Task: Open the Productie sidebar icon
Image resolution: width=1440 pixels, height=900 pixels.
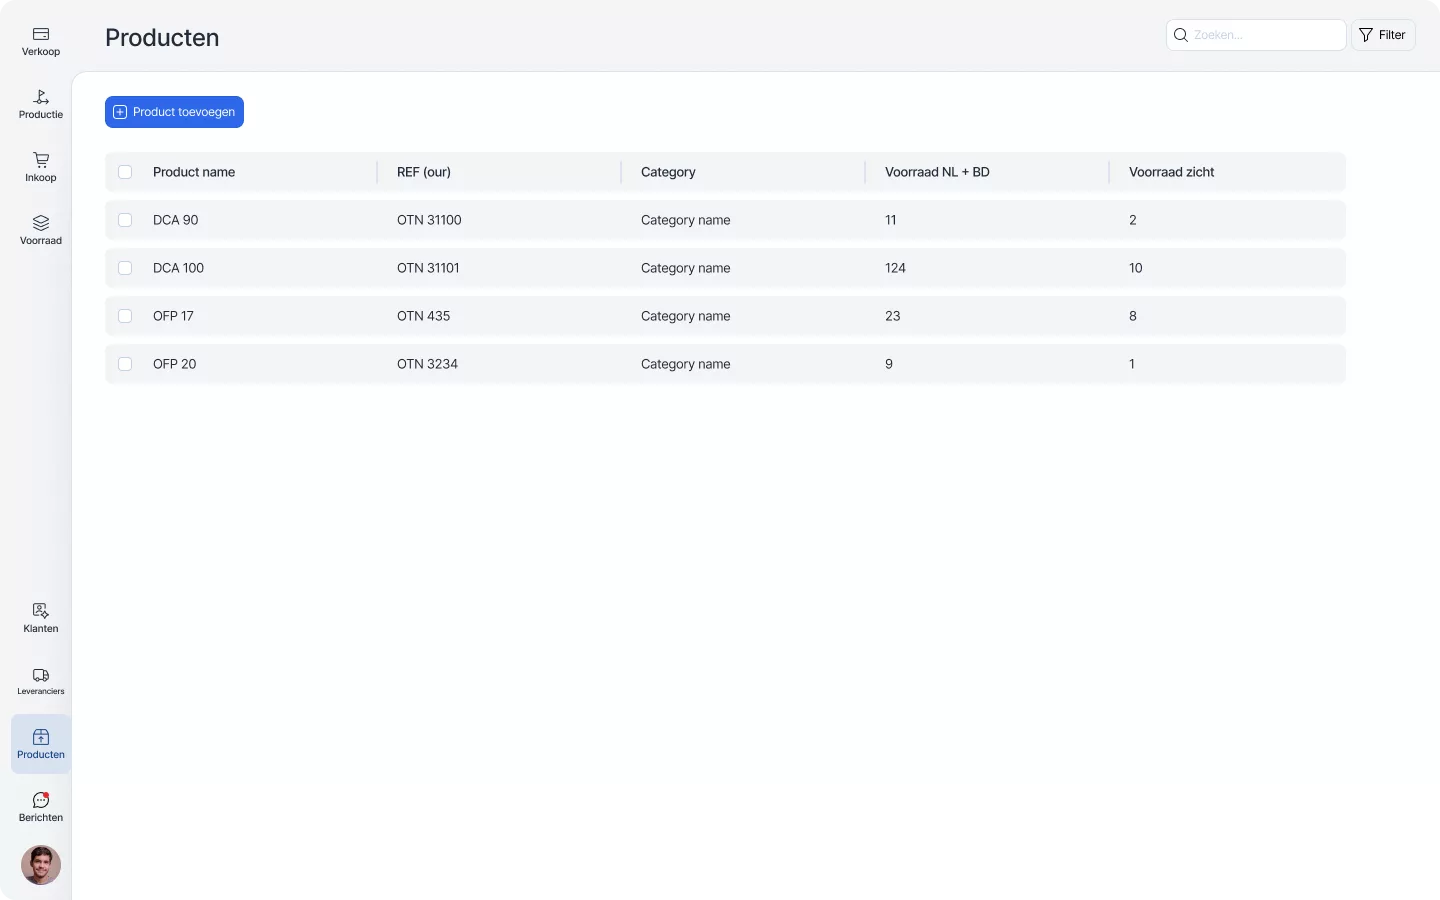Action: [x=41, y=97]
